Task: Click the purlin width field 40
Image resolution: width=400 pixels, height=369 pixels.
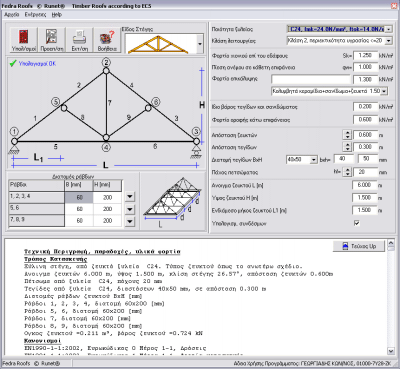Action: tap(343, 159)
